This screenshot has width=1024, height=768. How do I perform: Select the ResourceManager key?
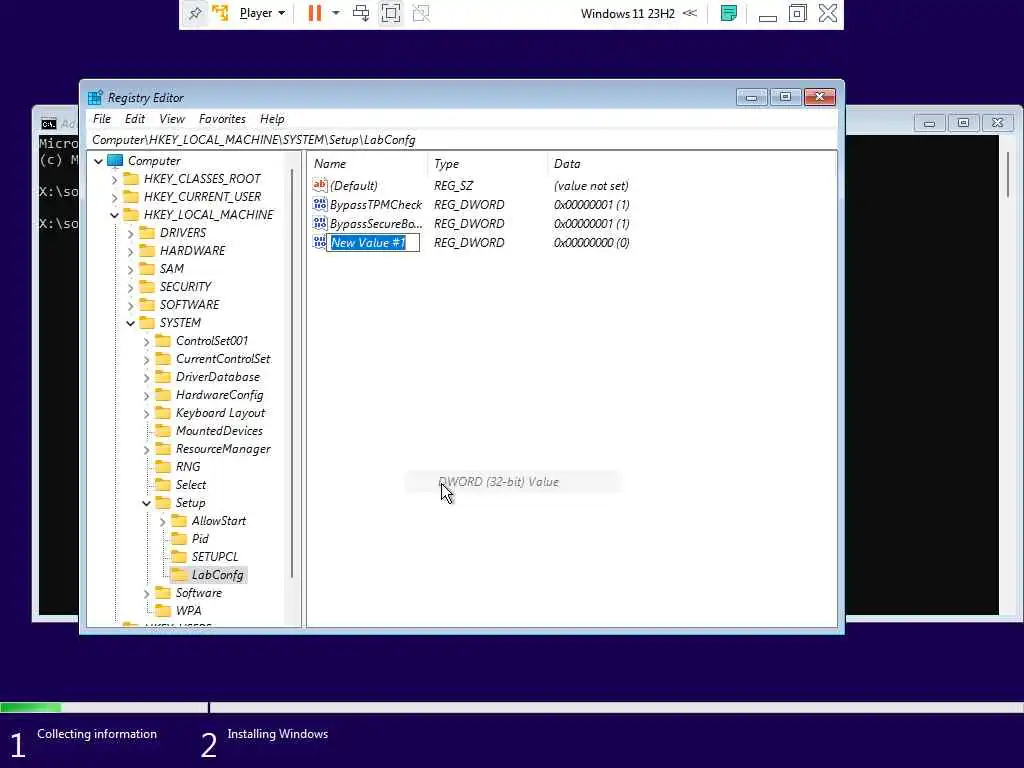(x=223, y=449)
